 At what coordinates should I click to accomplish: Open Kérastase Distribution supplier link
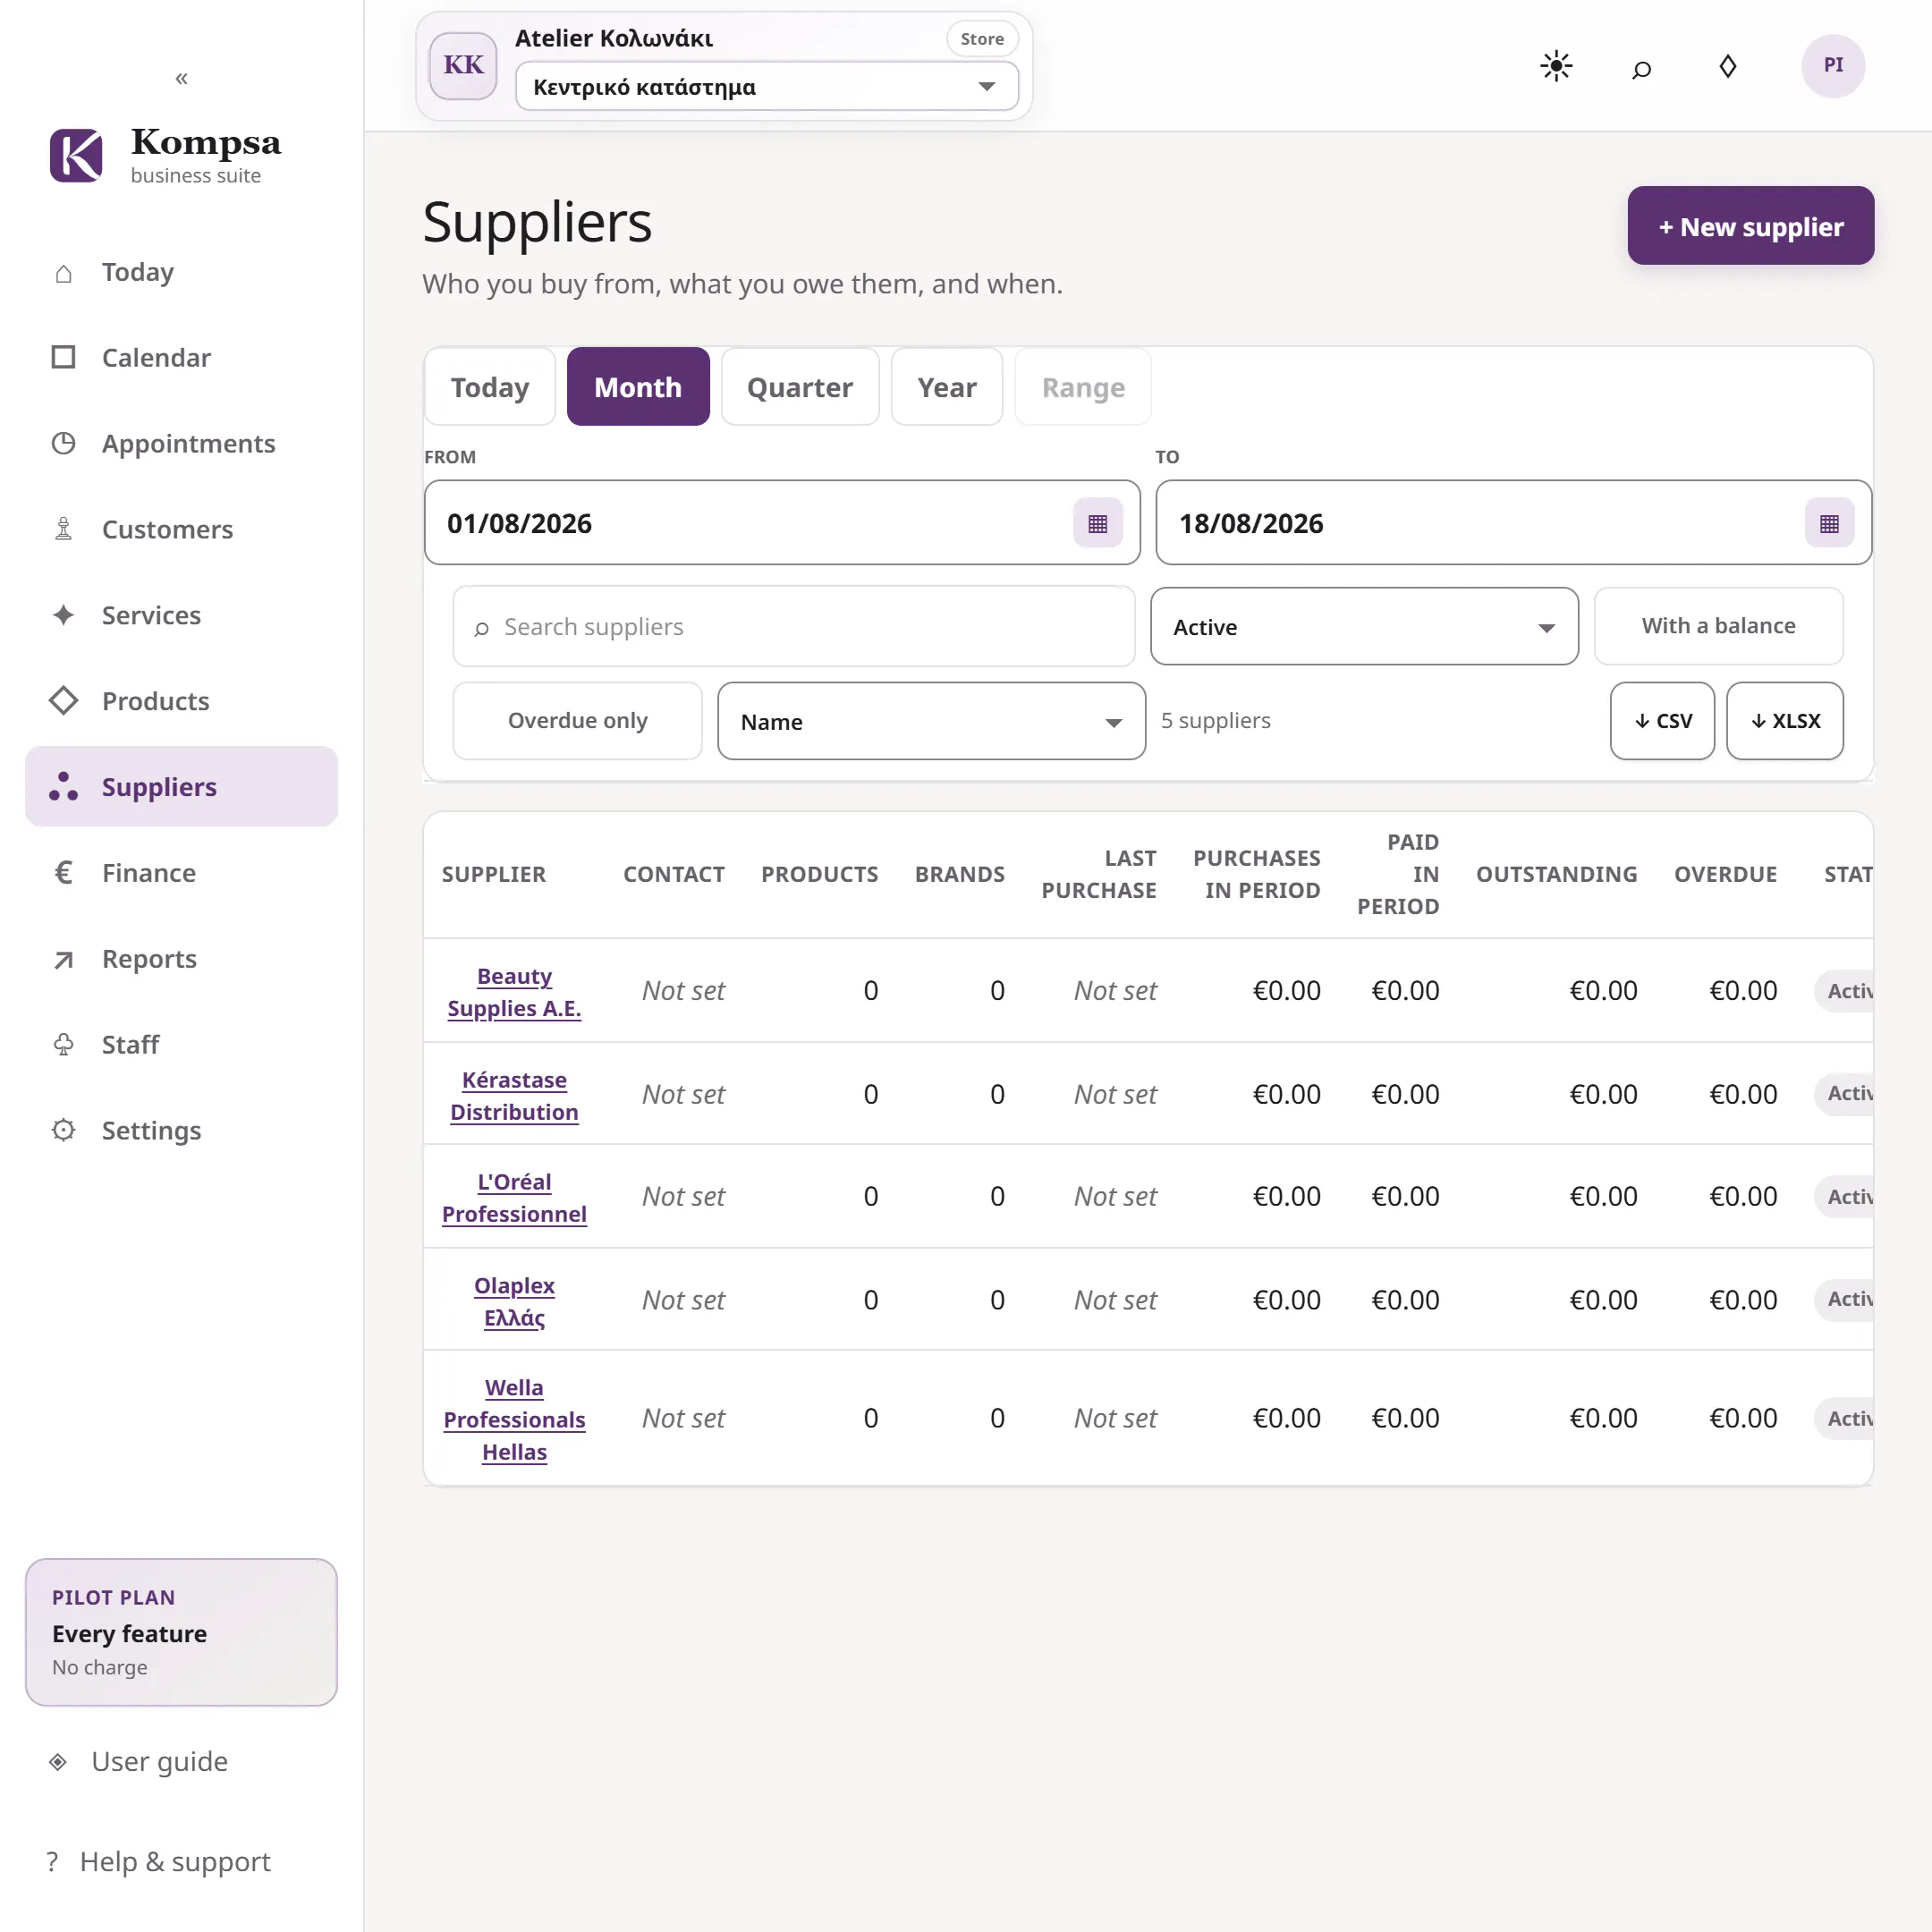(514, 1096)
